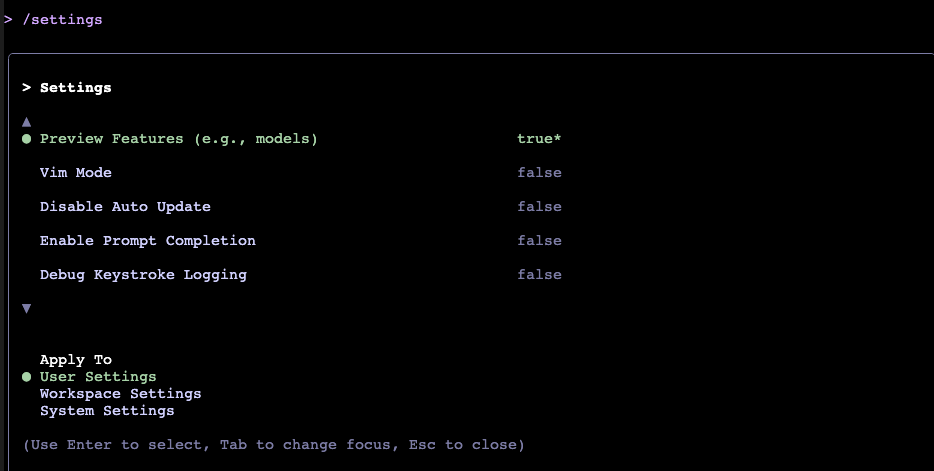The height and width of the screenshot is (471, 934).
Task: Select Debug Keystroke Logging setting label
Action: point(143,275)
